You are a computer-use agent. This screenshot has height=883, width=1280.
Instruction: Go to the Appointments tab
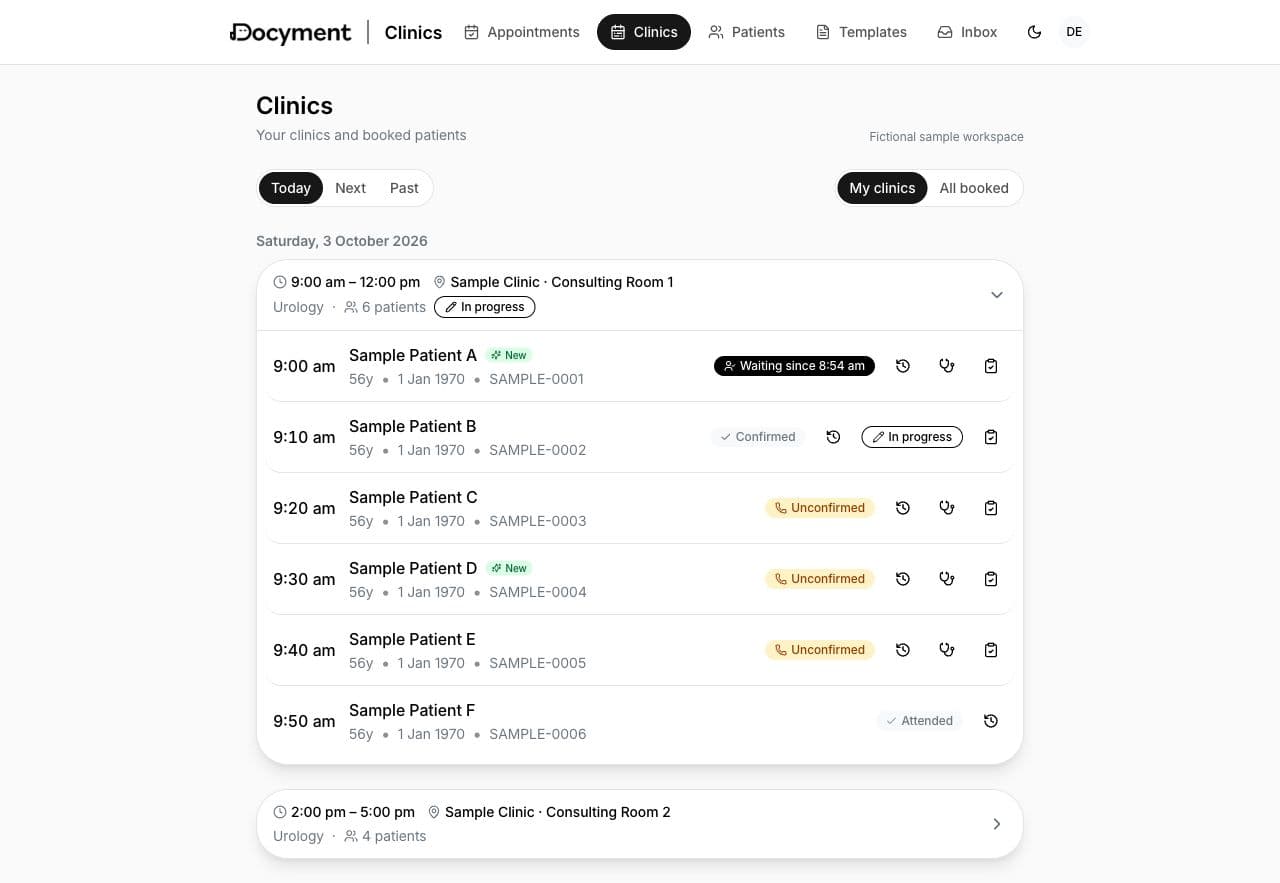pyautogui.click(x=522, y=32)
